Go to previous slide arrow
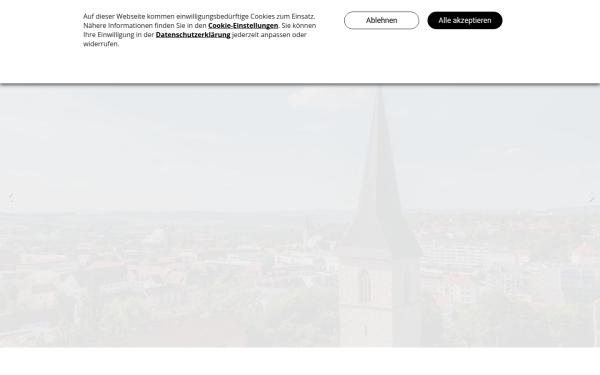 click(11, 197)
